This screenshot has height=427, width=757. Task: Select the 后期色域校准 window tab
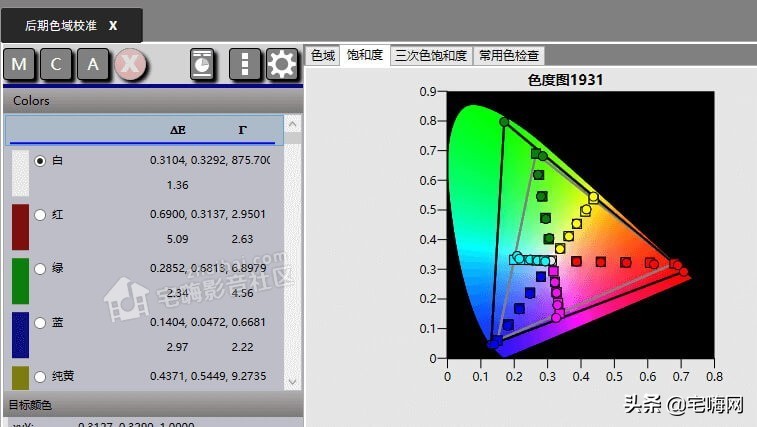(72, 25)
